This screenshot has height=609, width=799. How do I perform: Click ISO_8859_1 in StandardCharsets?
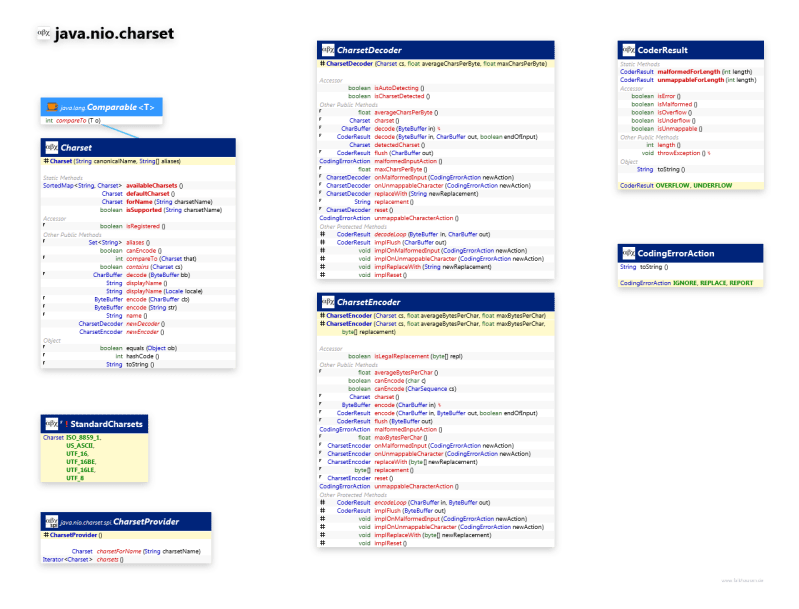click(84, 437)
